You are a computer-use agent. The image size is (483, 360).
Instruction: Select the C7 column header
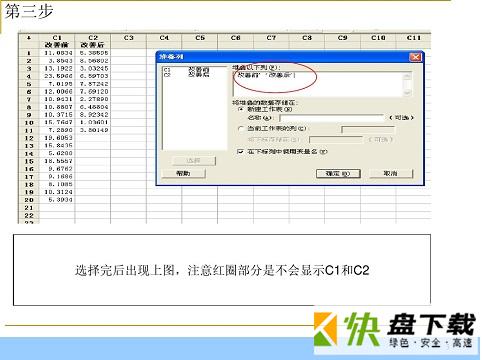coord(271,38)
